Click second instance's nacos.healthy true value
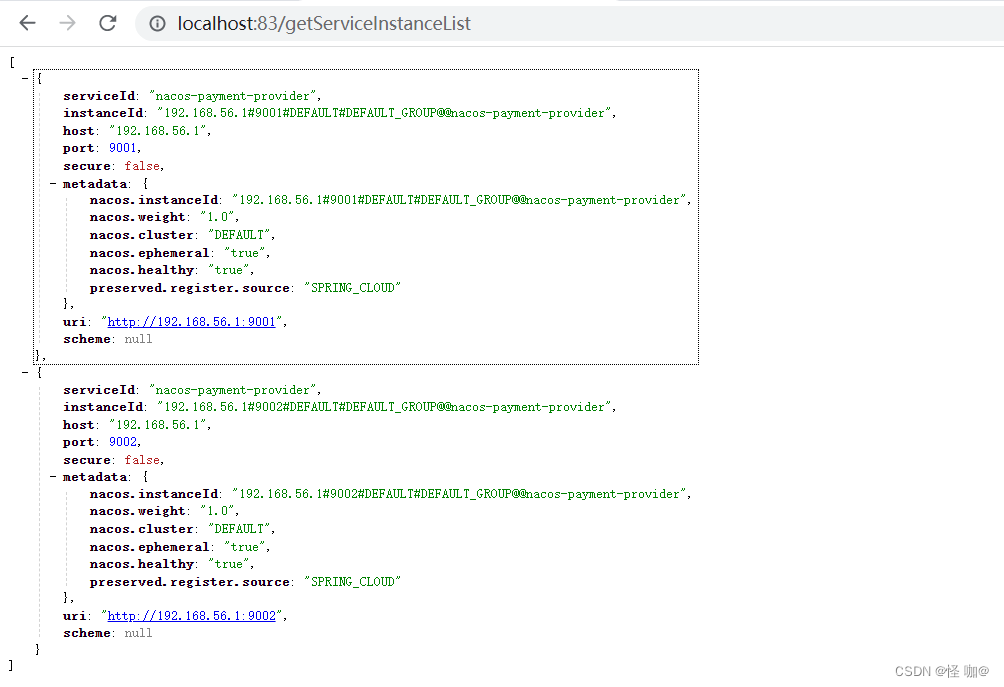This screenshot has width=1004, height=687. pyautogui.click(x=228, y=564)
